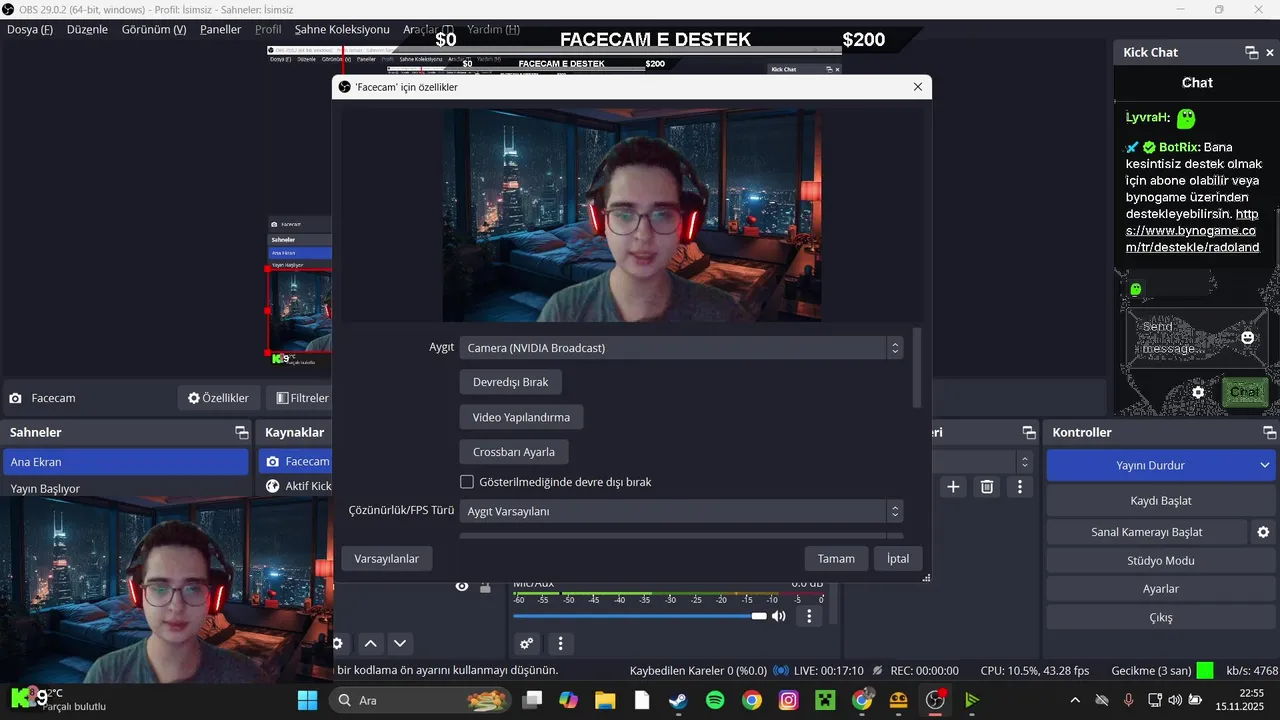Viewport: 1280px width, 720px height.
Task: Open emoji picker in Kick chat
Action: 1248,338
